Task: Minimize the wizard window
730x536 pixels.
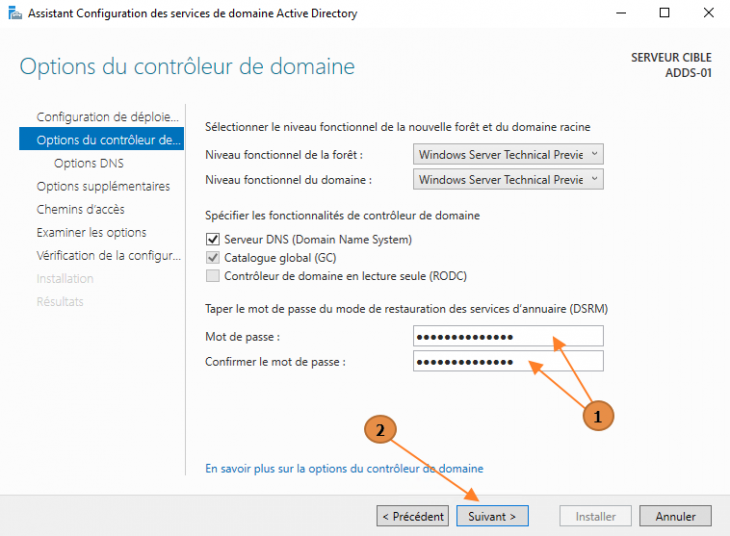Action: [621, 13]
